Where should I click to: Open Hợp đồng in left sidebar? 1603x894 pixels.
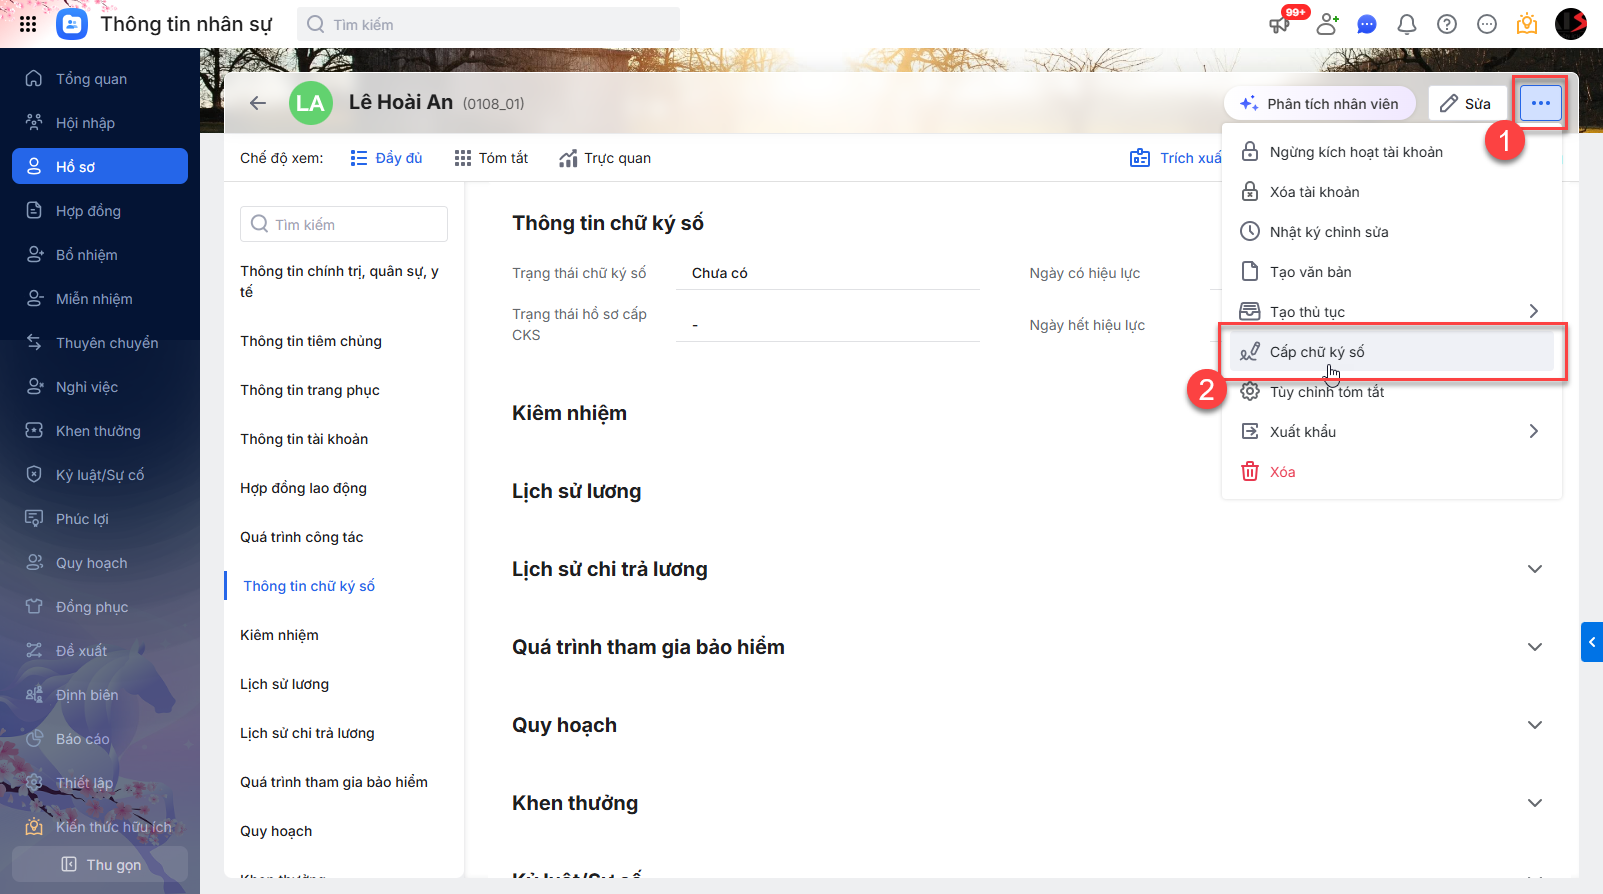click(88, 211)
